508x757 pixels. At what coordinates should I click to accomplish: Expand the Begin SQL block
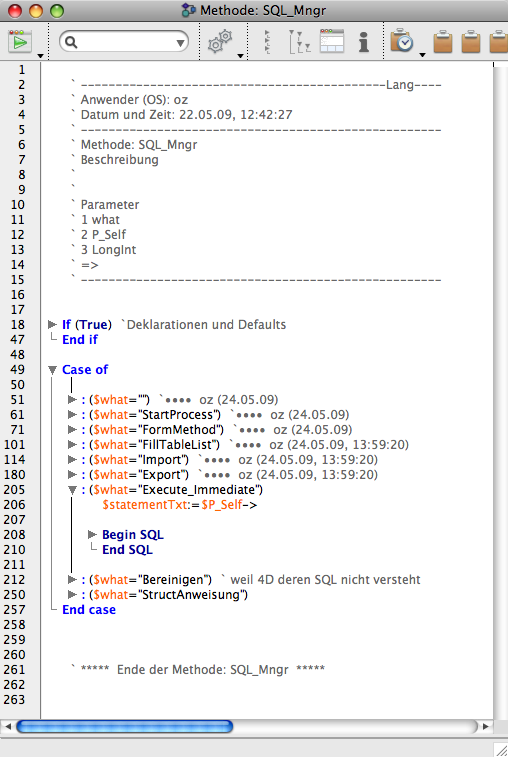(92, 534)
